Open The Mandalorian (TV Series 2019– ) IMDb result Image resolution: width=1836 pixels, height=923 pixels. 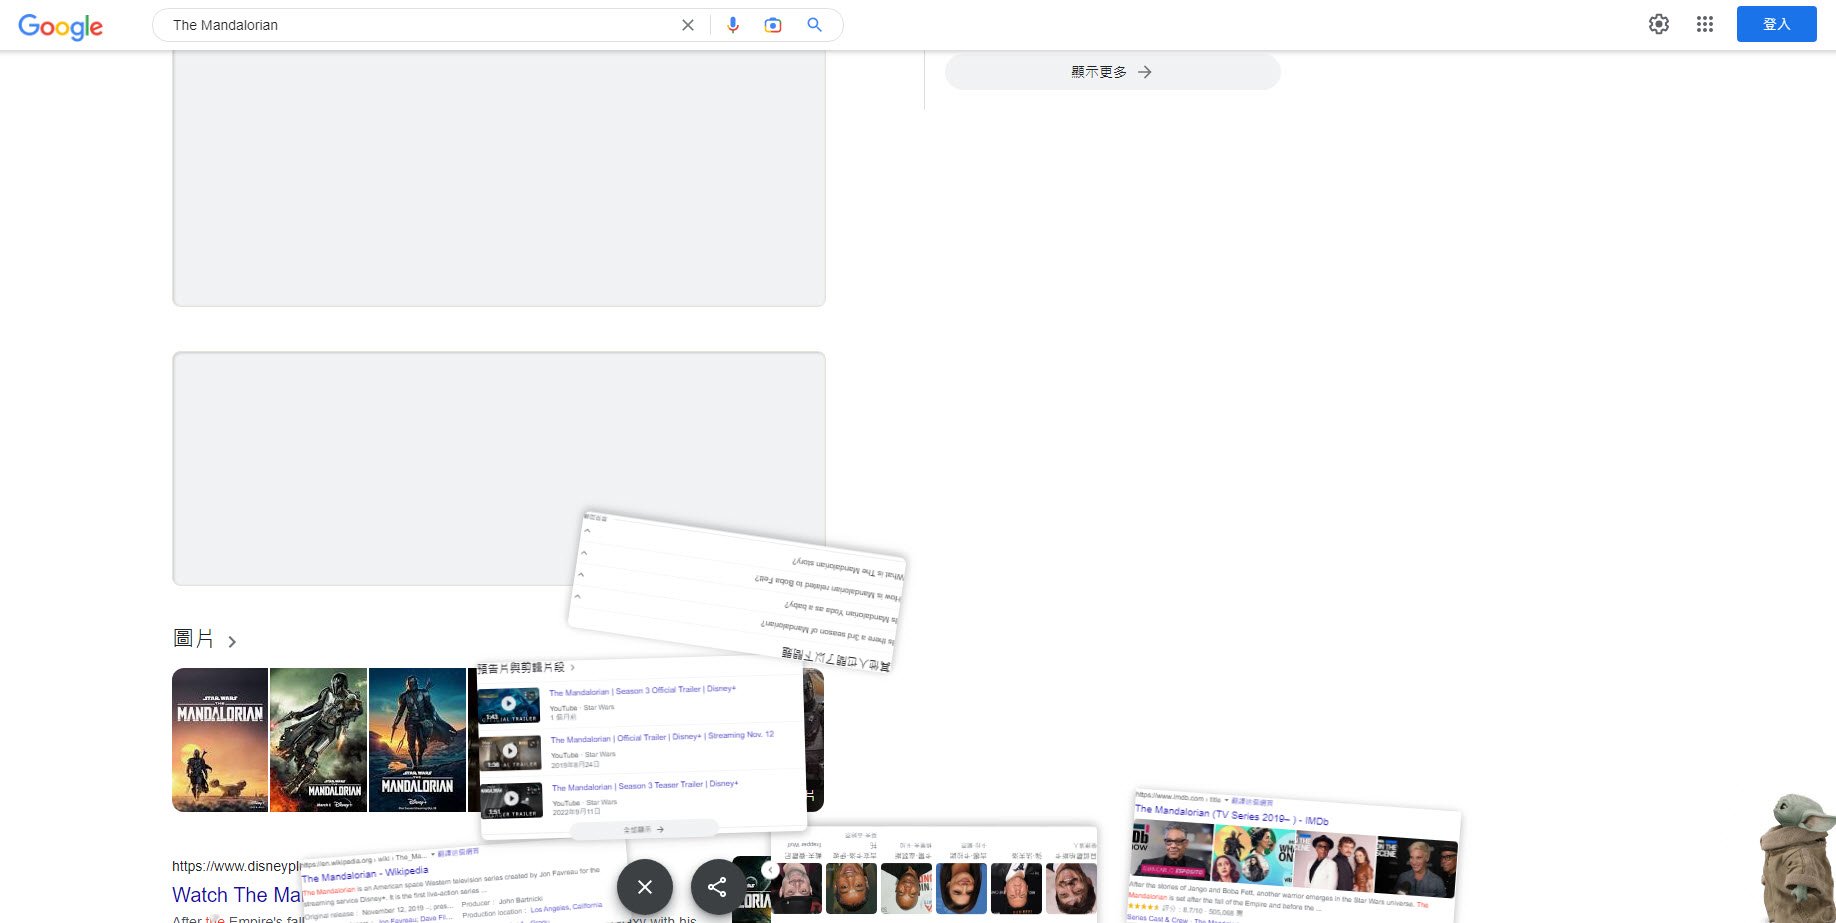click(x=1231, y=816)
